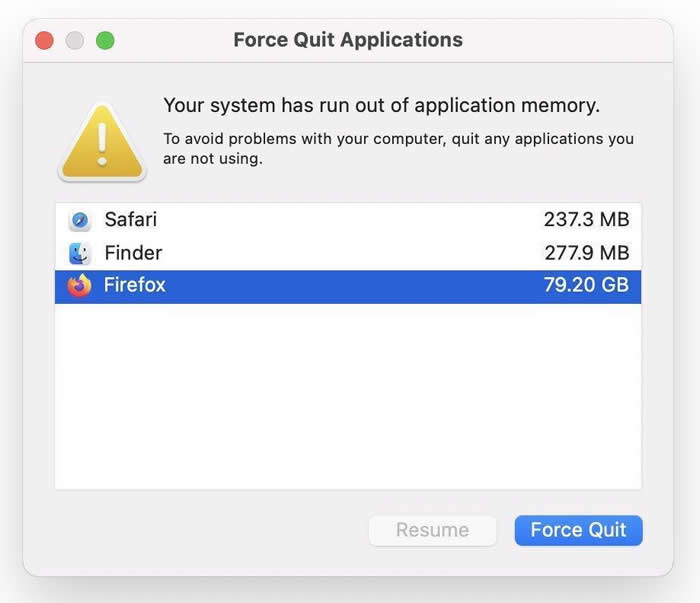Click the Force Quit Applications title text

[348, 41]
